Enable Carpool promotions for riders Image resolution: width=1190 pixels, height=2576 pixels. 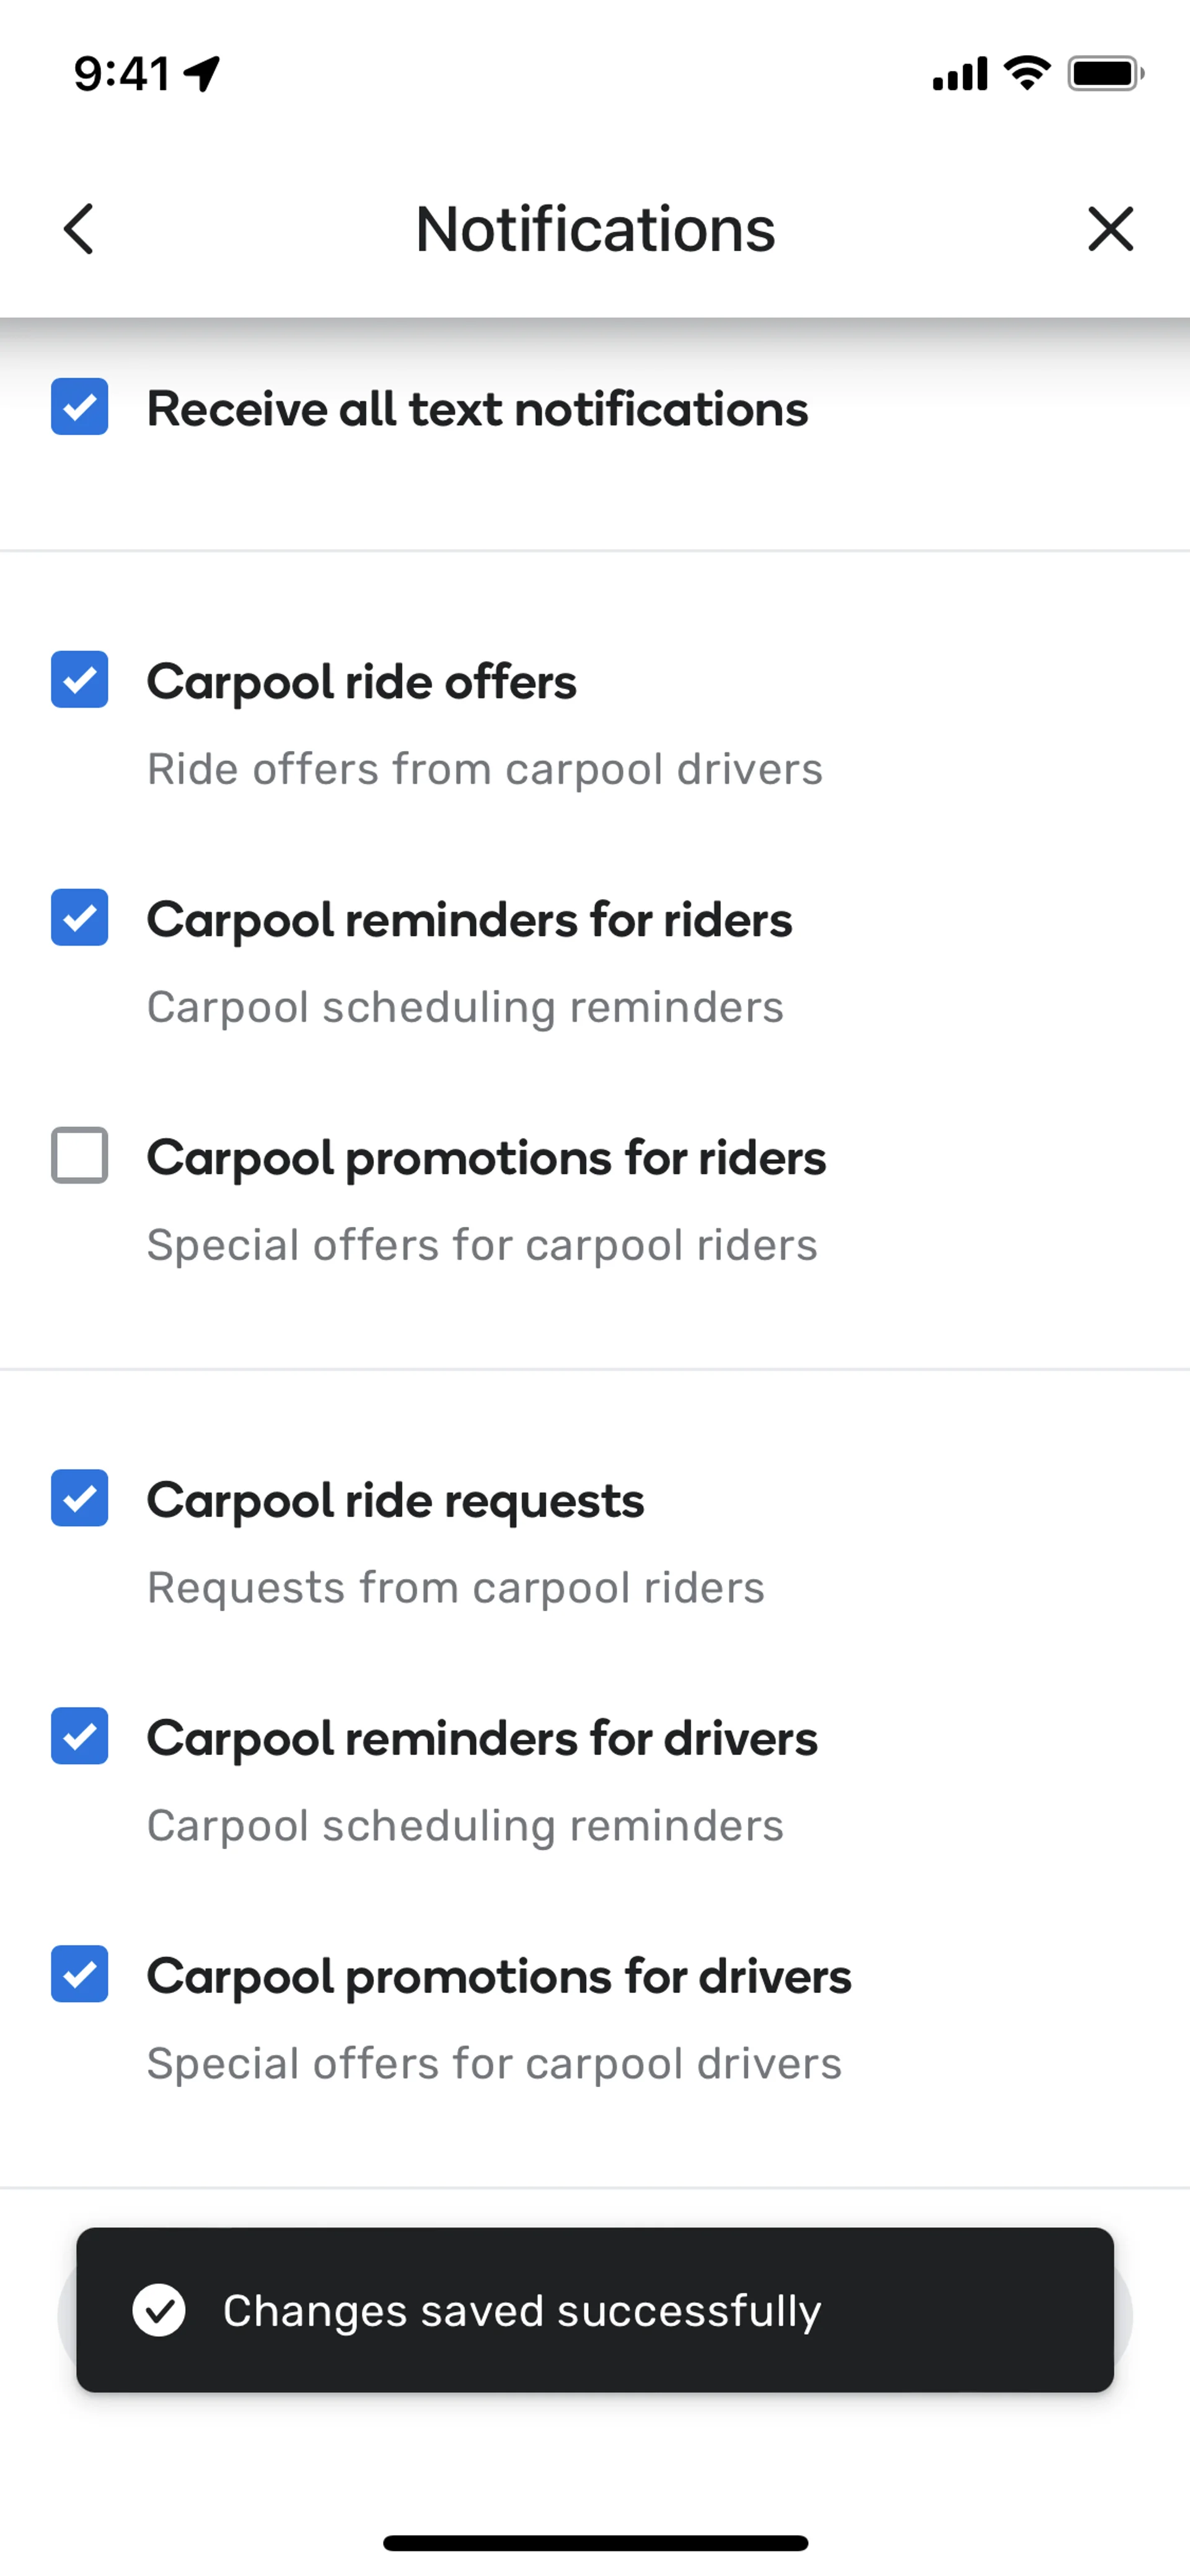coord(80,1156)
